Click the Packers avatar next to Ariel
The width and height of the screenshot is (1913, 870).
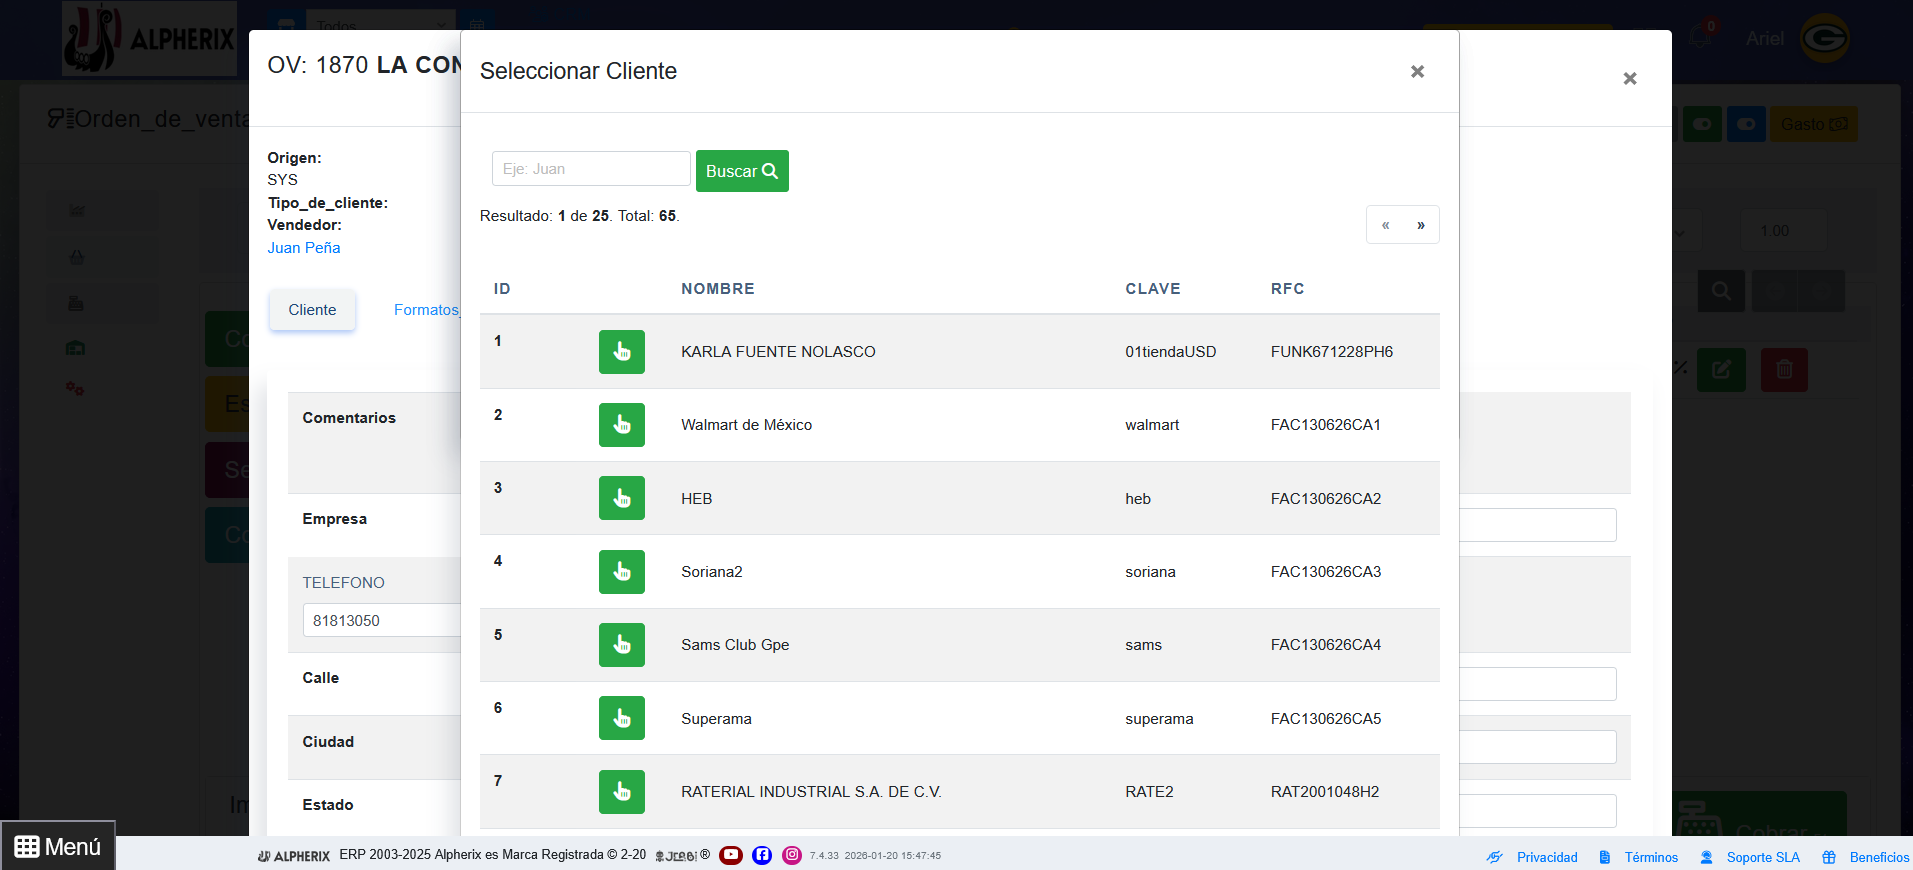pos(1825,38)
